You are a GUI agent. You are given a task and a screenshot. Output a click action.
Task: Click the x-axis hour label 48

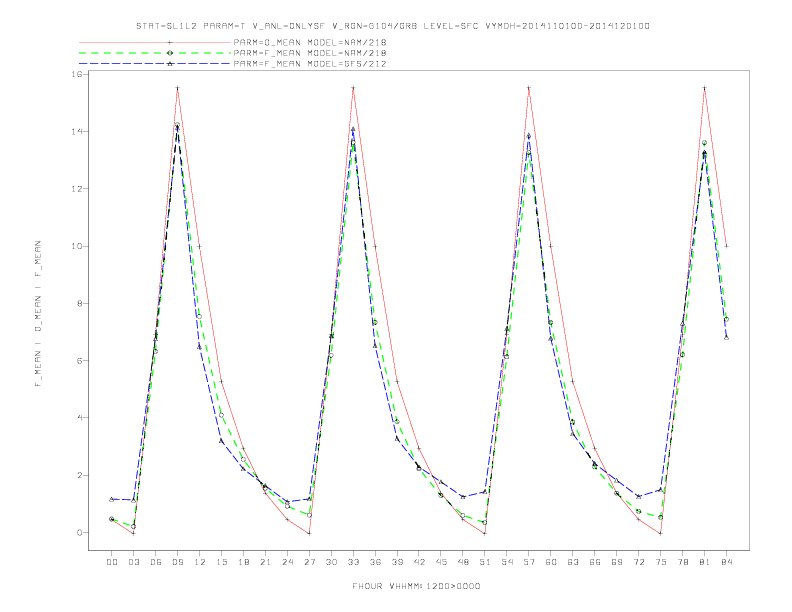click(463, 562)
